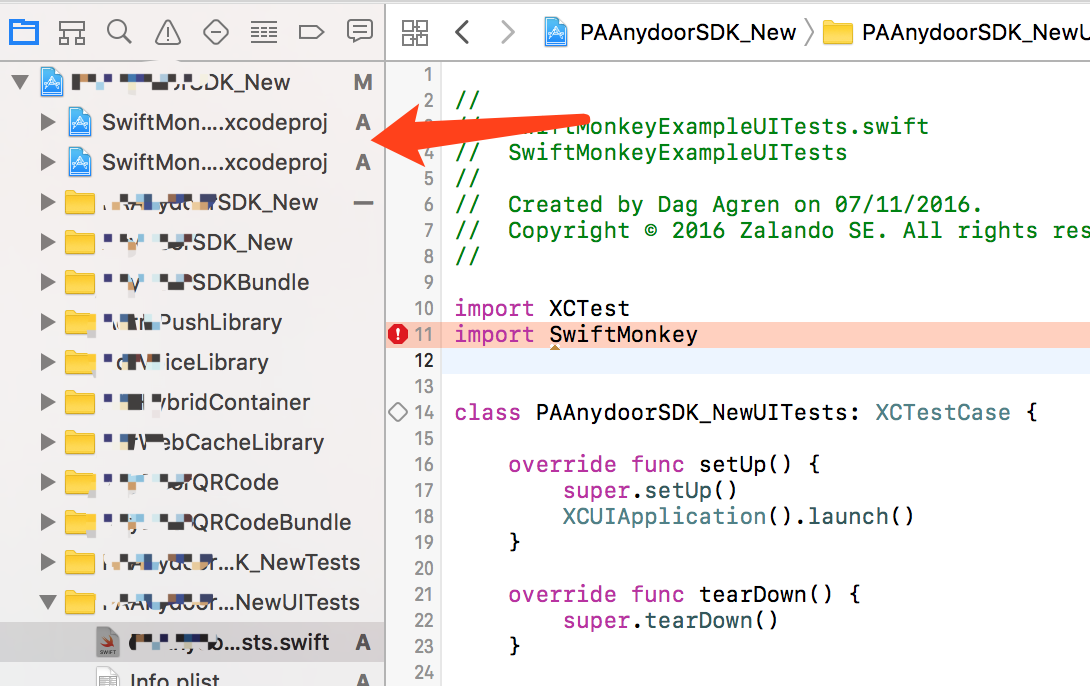Click the QRCodeBundle folder icon
This screenshot has height=686, width=1090.
pyautogui.click(x=80, y=522)
